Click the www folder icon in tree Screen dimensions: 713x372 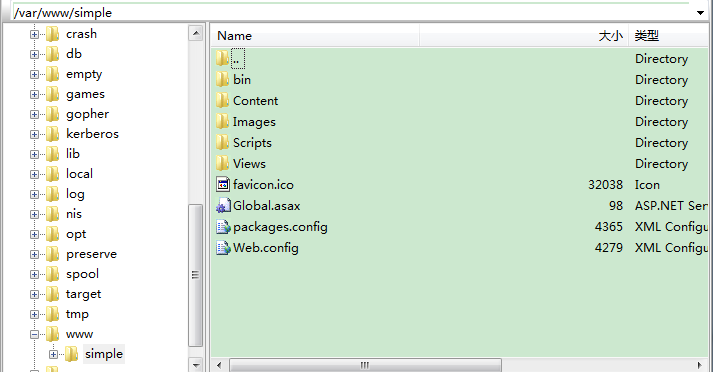click(x=53, y=334)
